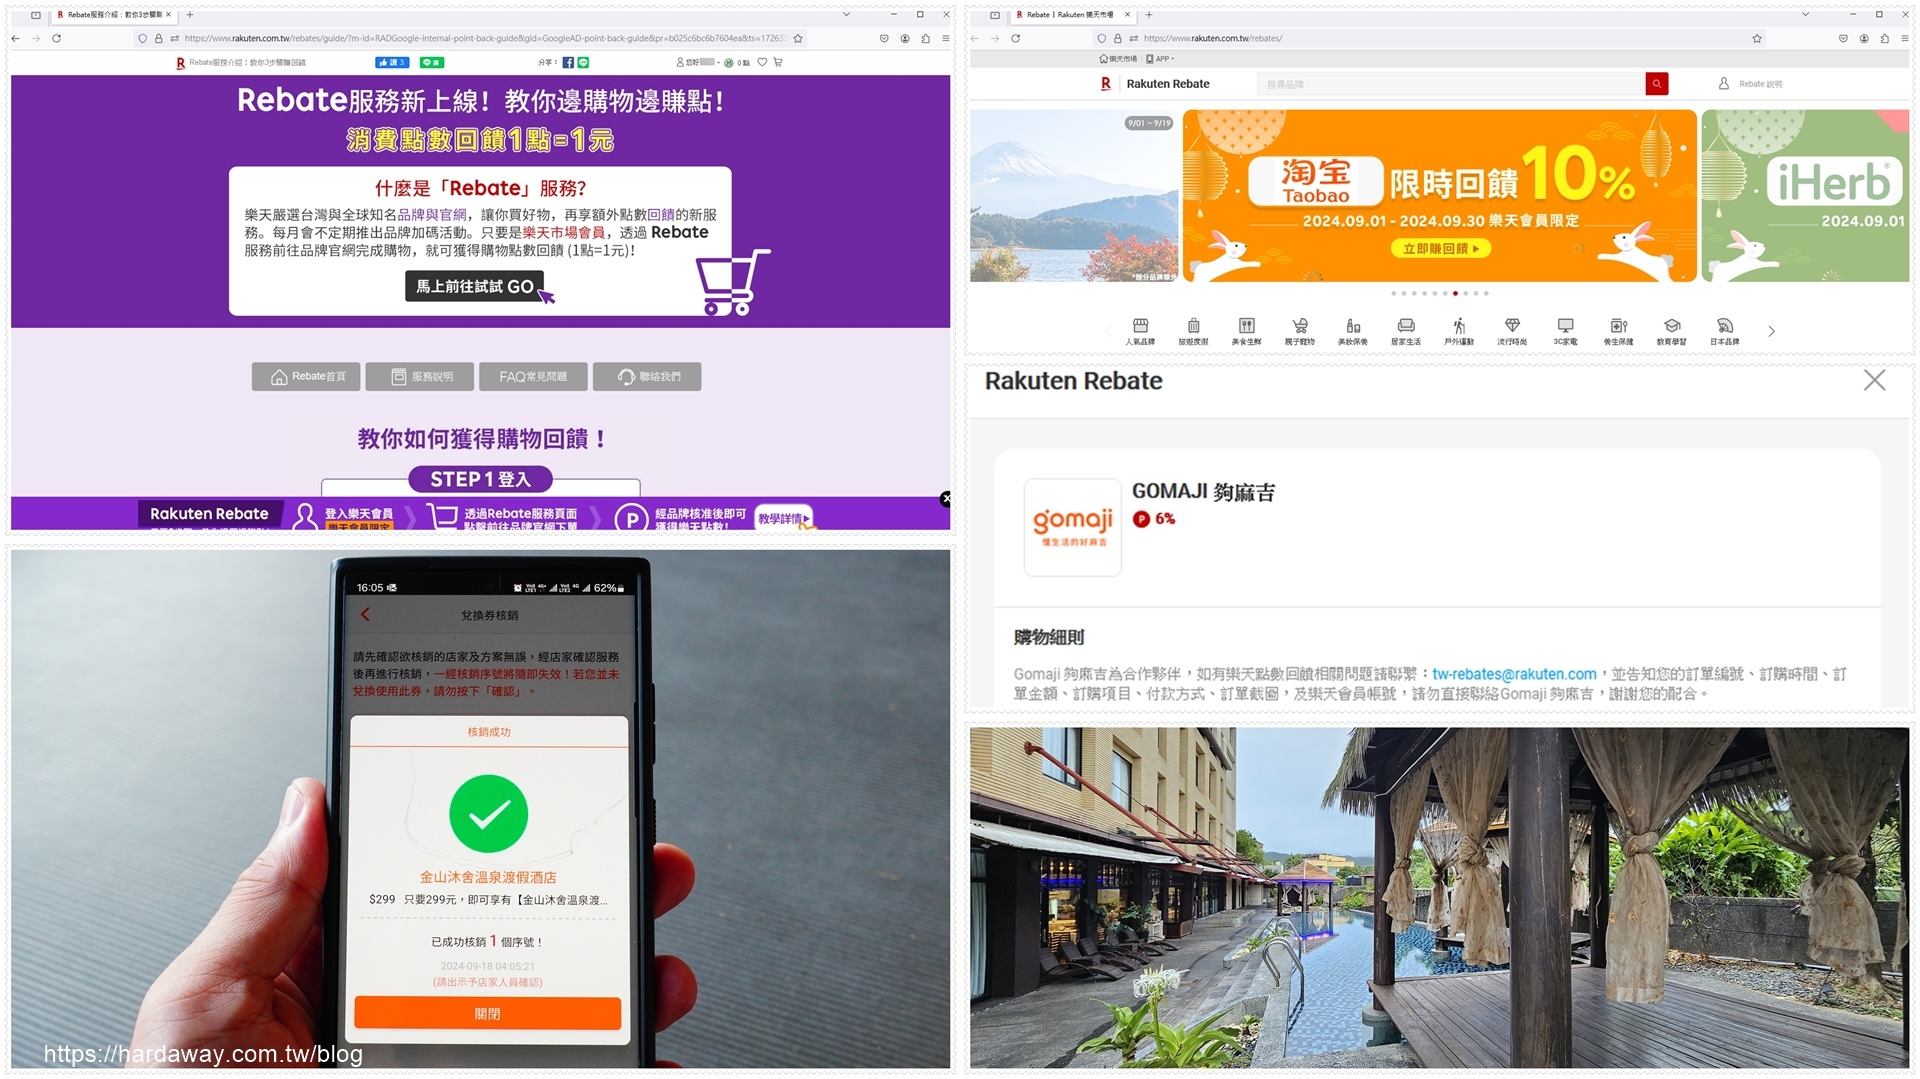Open the FAQ常見問題 navigation button
Viewport: 1920px width, 1079px height.
coord(533,376)
